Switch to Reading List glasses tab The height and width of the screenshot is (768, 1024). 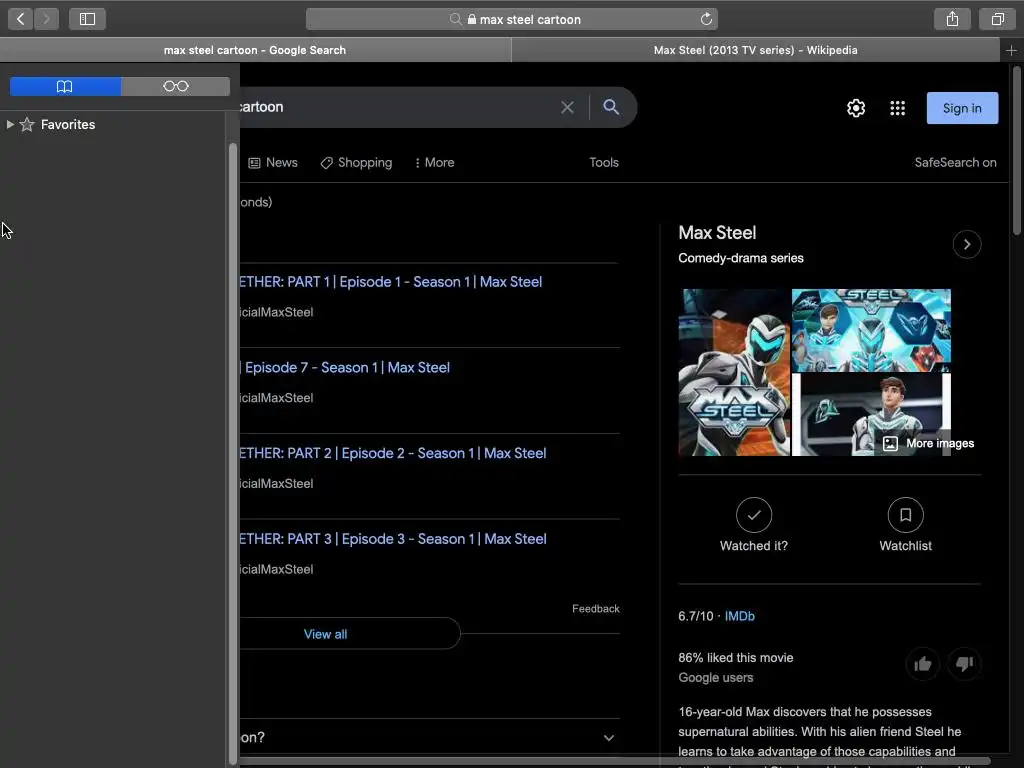176,86
